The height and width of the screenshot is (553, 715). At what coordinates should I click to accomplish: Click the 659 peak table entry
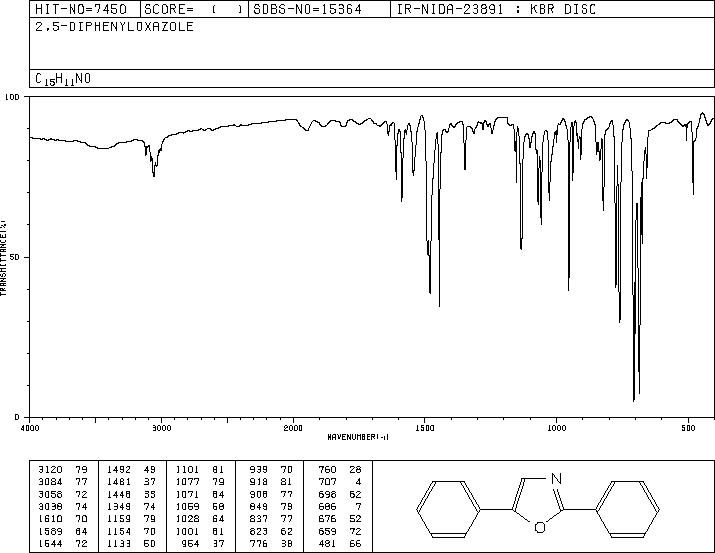[x=340, y=532]
